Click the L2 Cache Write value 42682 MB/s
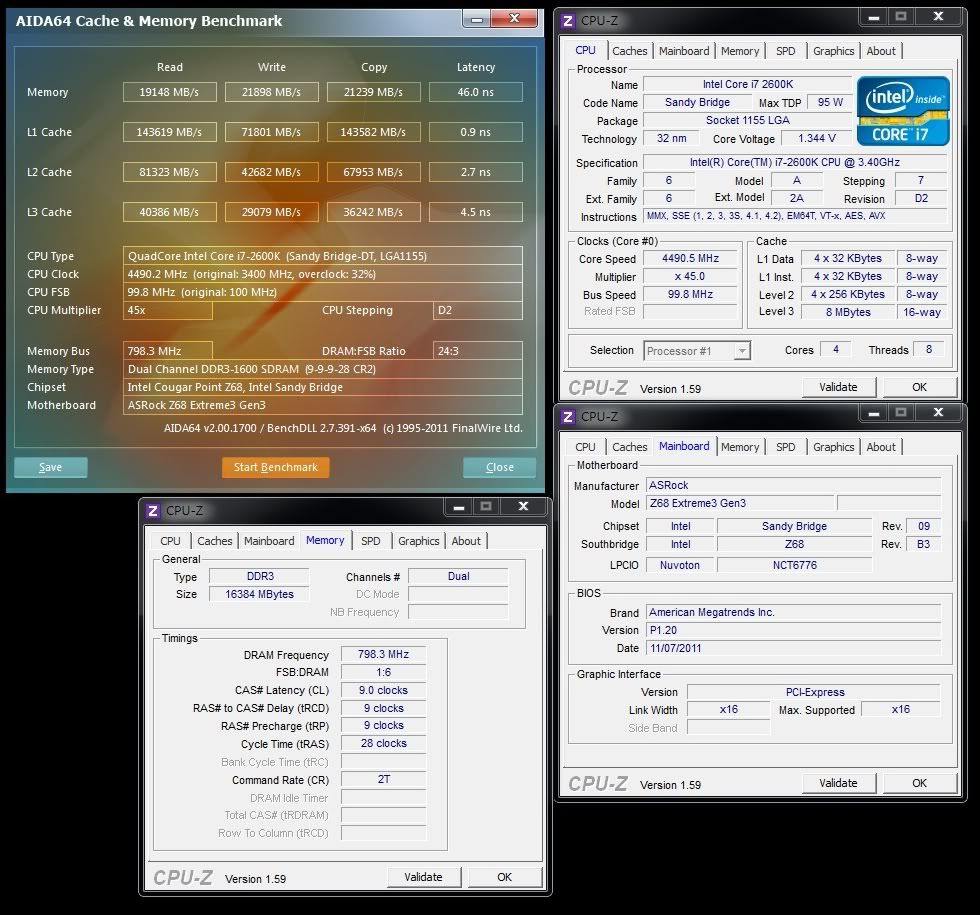This screenshot has height=915, width=980. click(x=271, y=172)
